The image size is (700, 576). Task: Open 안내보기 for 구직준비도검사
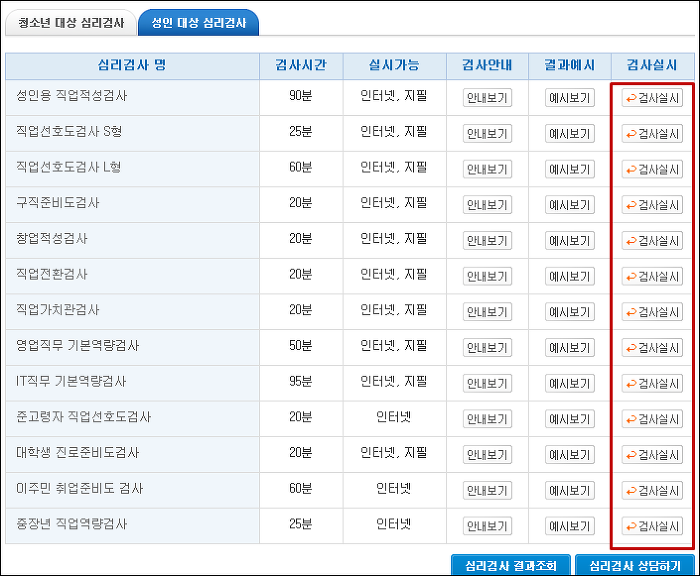click(x=487, y=205)
